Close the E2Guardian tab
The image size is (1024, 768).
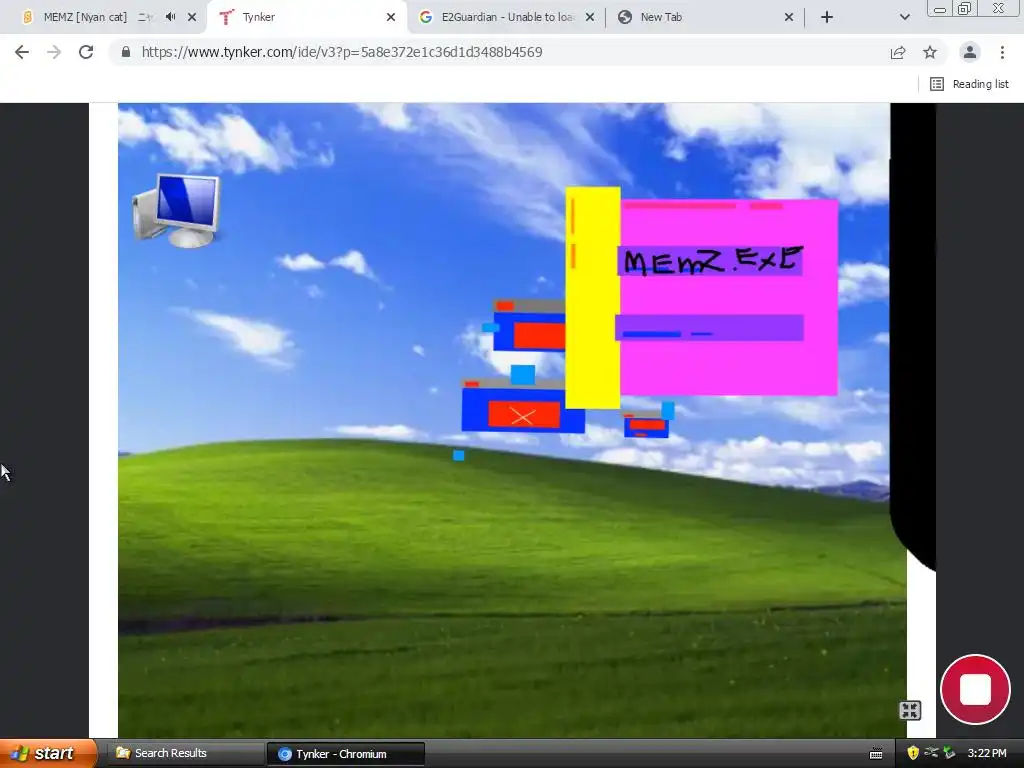pyautogui.click(x=590, y=17)
